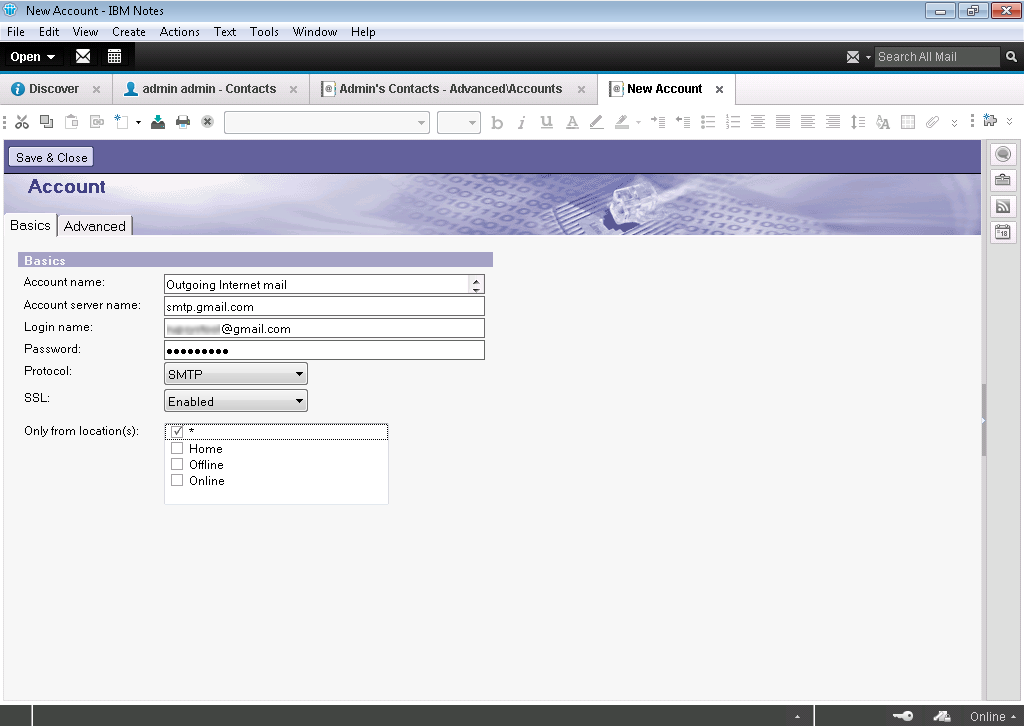
Task: Open Calendar from the grid icon
Action: [115, 57]
